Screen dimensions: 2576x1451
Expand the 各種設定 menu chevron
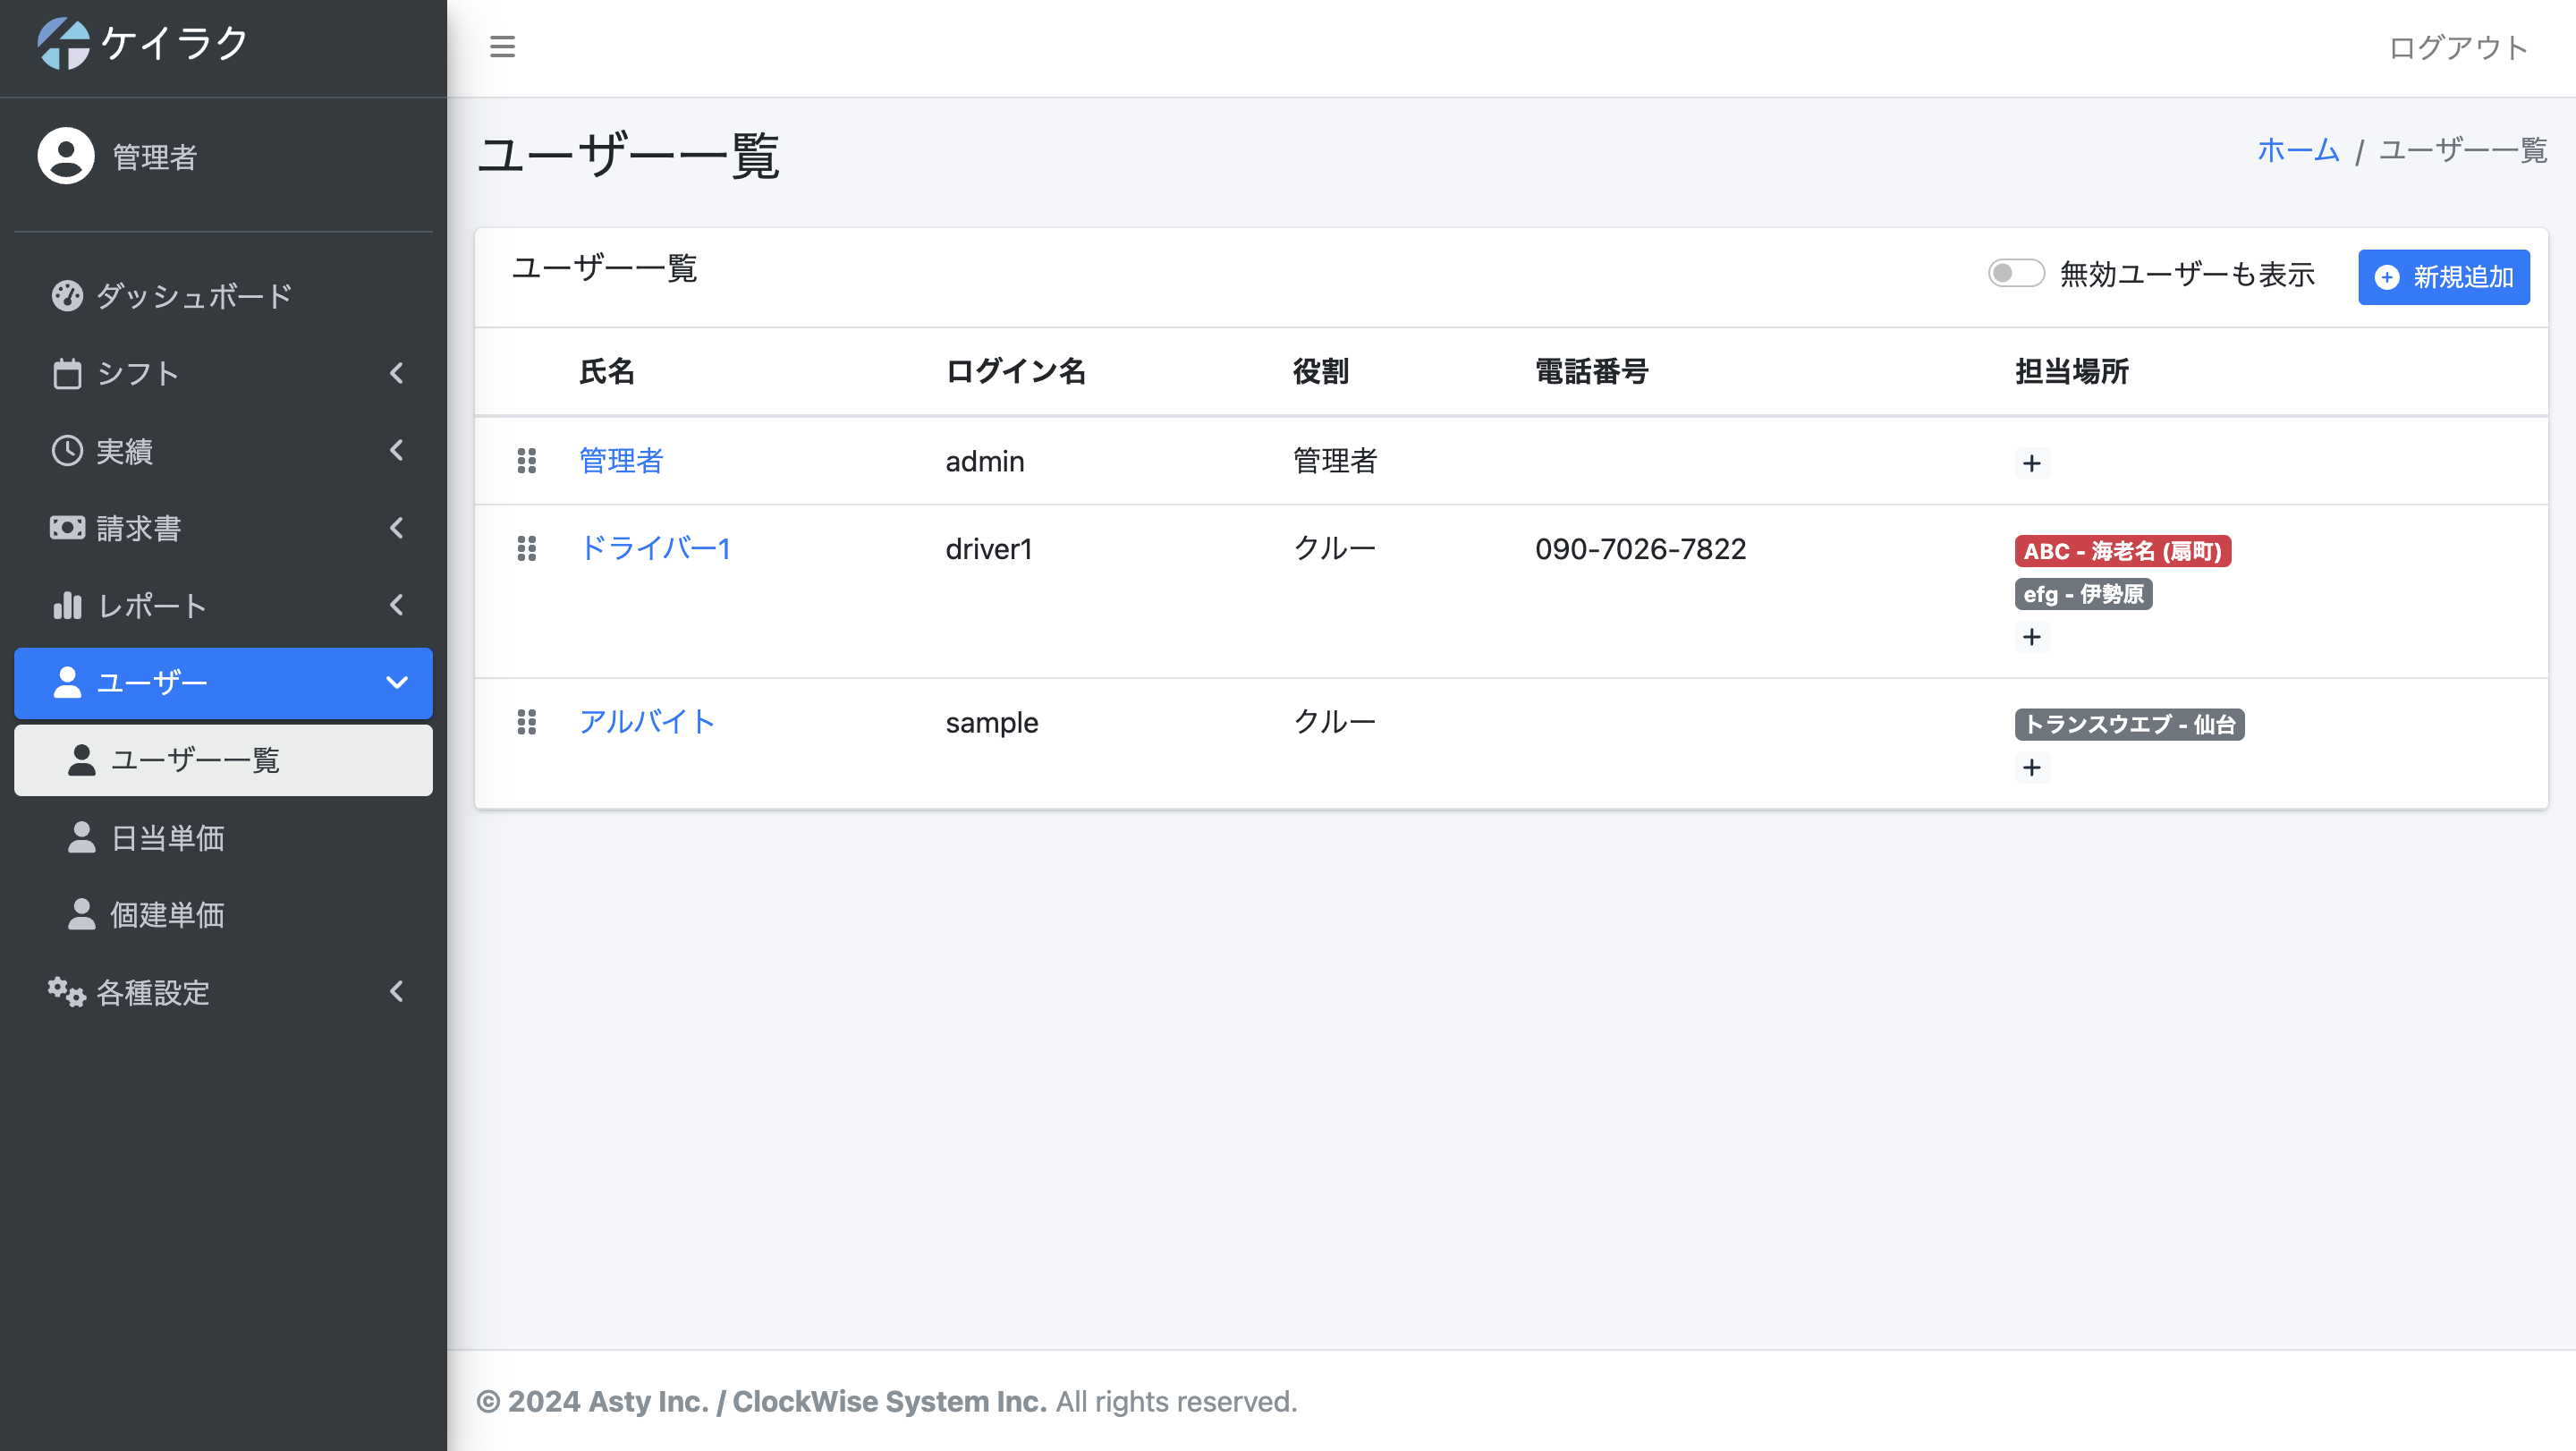(397, 991)
